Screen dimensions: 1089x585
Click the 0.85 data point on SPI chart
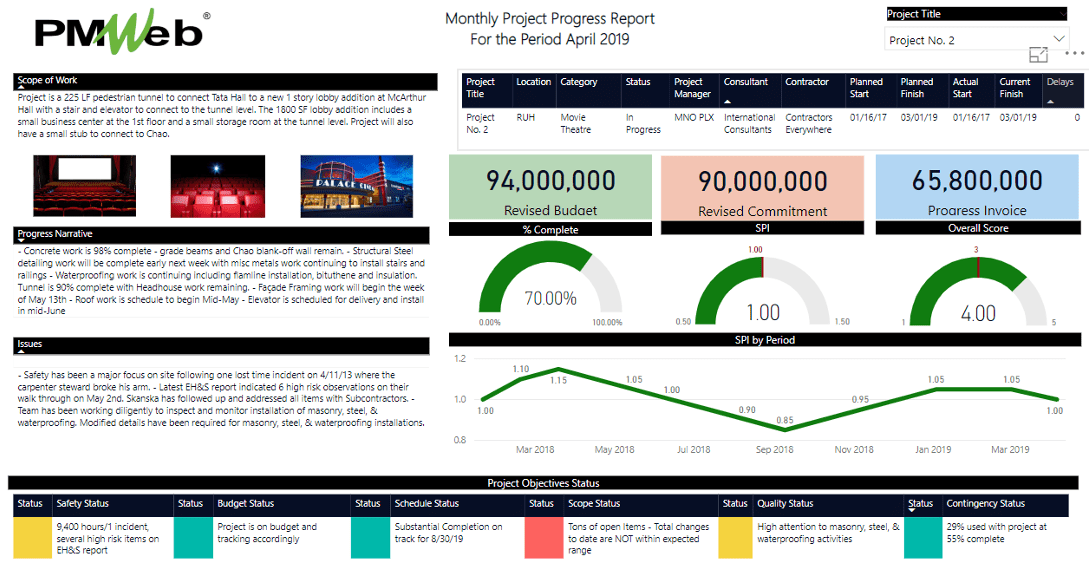pos(787,429)
